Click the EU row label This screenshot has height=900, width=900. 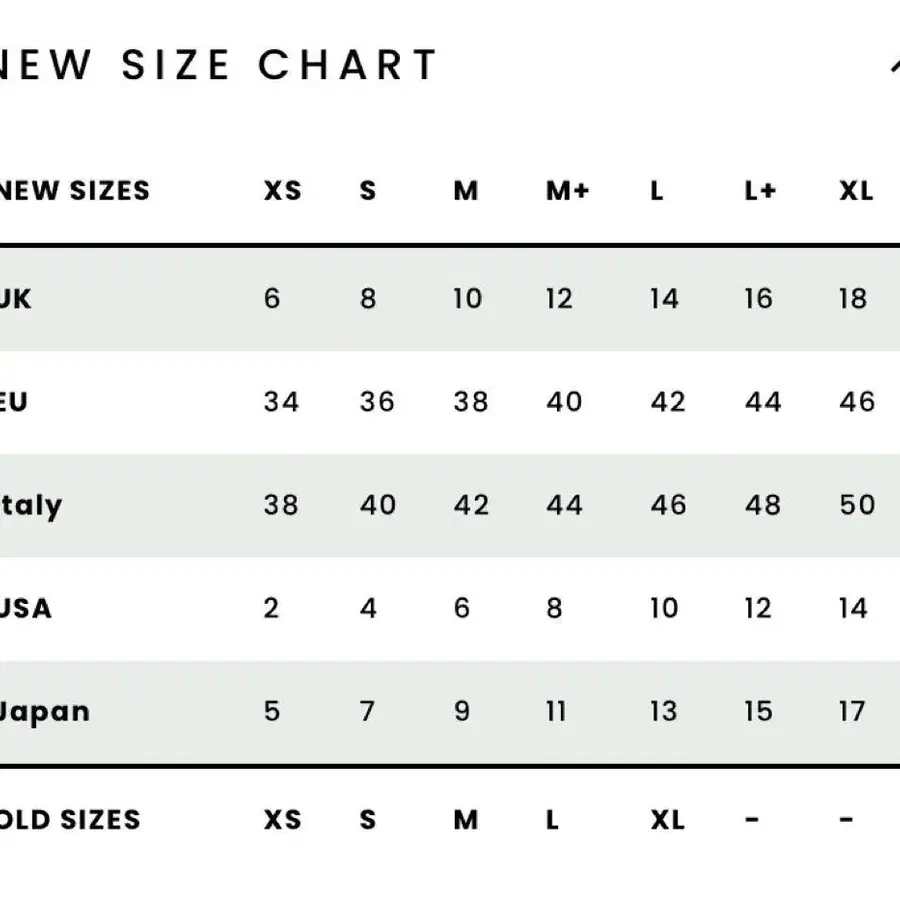[x=14, y=402]
